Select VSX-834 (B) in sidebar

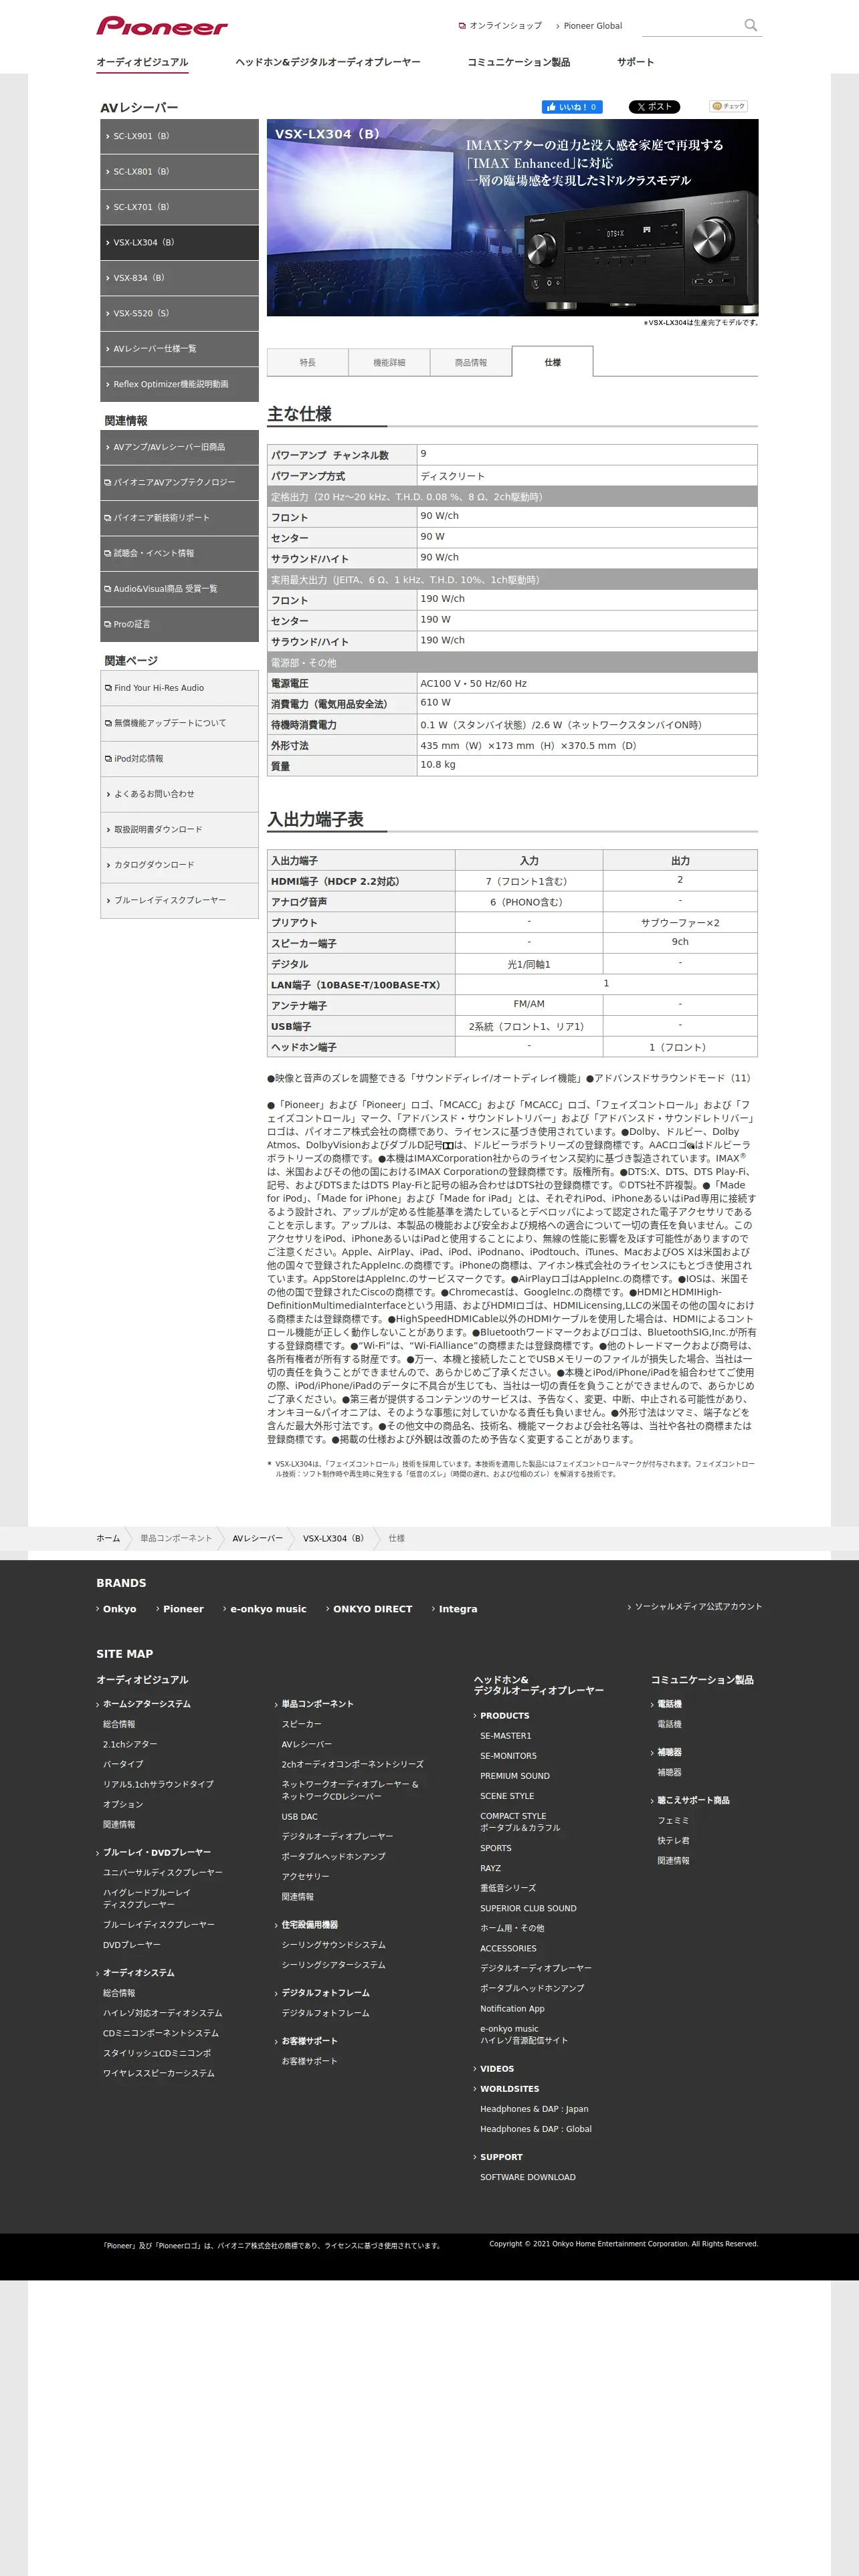click(179, 278)
